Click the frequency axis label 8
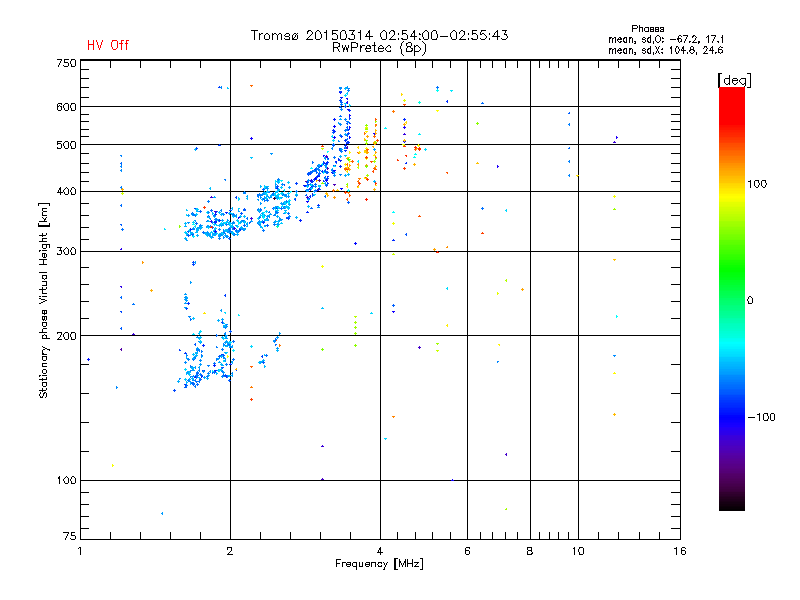 click(530, 551)
